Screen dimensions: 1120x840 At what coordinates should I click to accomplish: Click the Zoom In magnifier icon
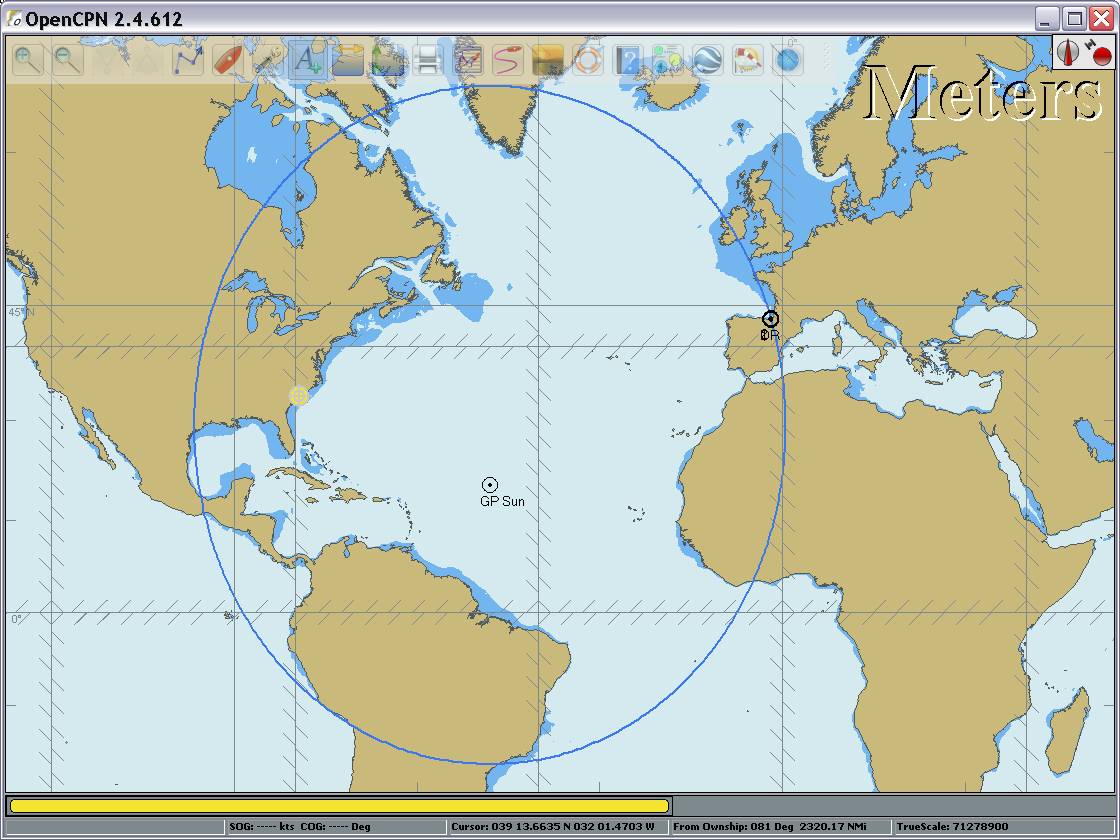[x=28, y=60]
